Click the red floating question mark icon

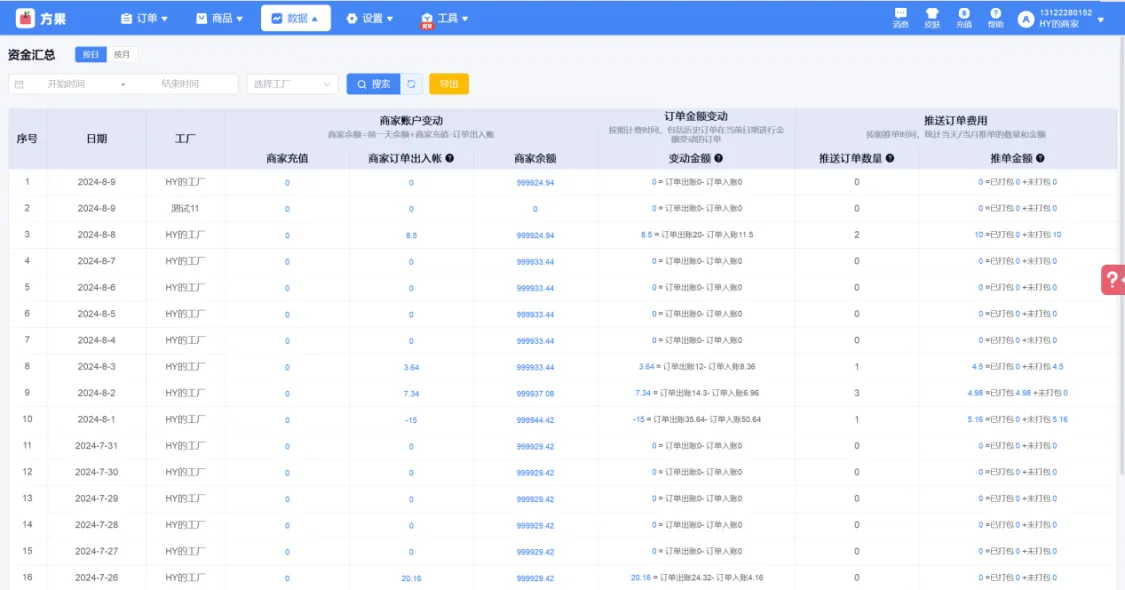(1112, 280)
